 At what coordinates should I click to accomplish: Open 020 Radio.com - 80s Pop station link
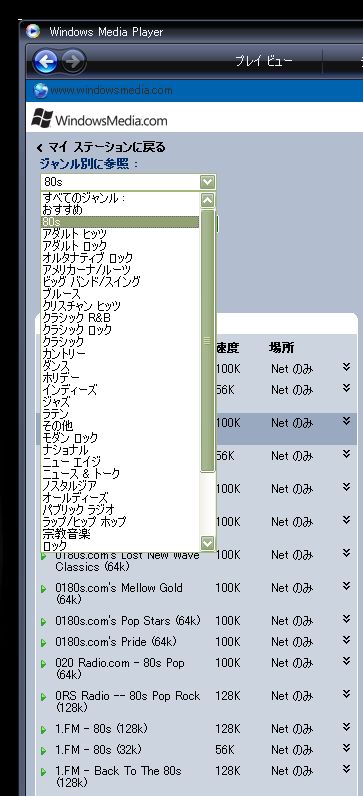point(120,669)
